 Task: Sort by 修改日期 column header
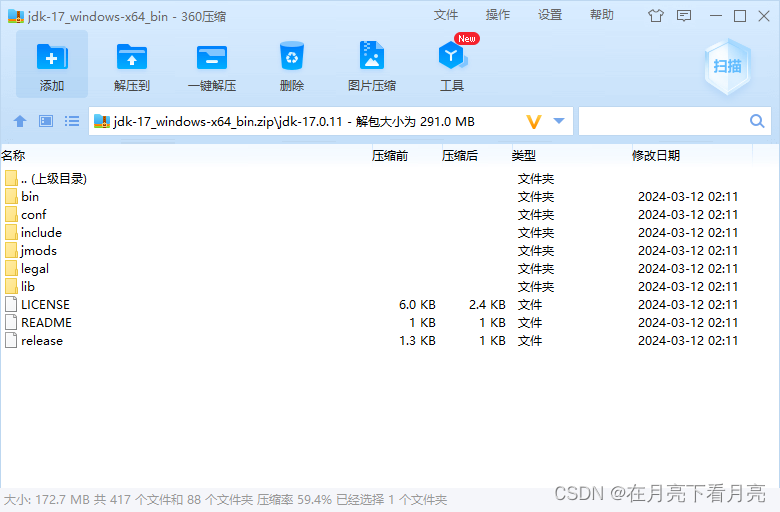656,156
